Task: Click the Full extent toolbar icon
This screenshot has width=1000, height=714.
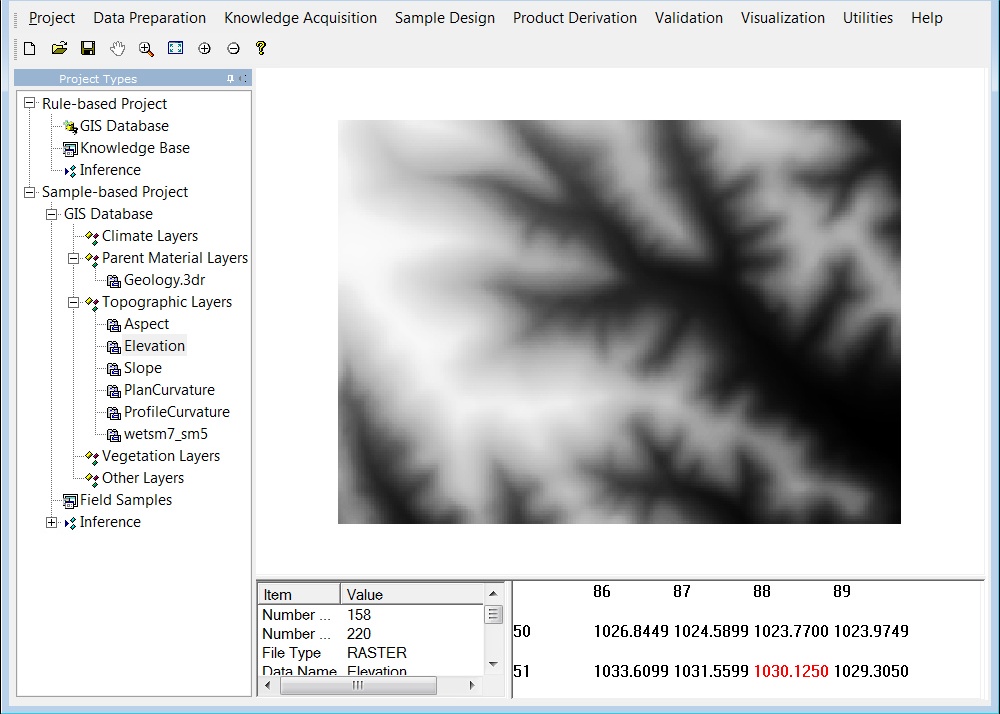Action: [175, 48]
